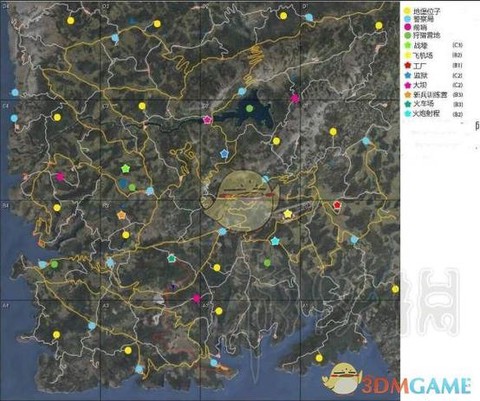Select the green hunting camp marker inside the lake
Image resolution: width=480 pixels, height=401 pixels.
pyautogui.click(x=249, y=108)
